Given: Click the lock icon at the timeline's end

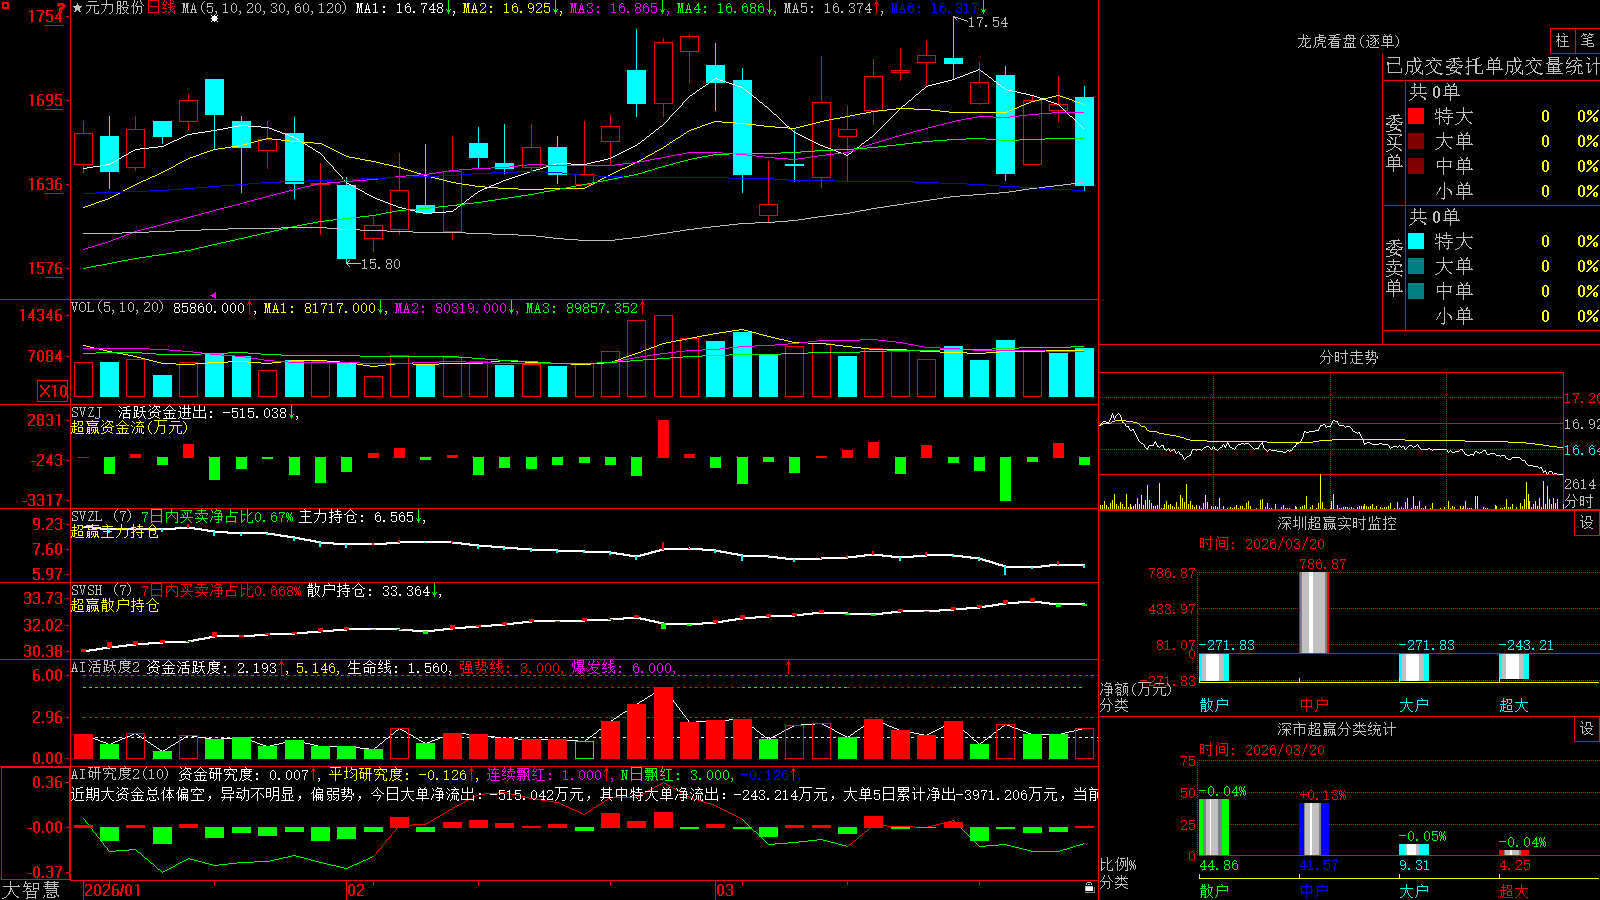Looking at the screenshot, I should [1090, 888].
